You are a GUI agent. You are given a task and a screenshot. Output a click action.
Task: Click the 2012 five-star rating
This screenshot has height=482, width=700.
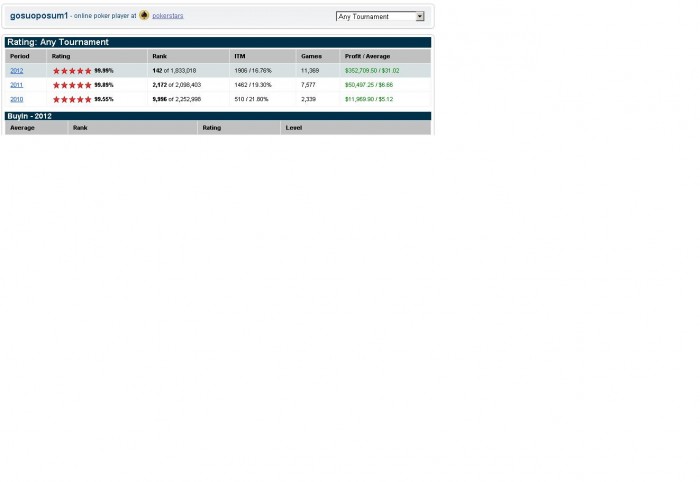click(x=72, y=71)
